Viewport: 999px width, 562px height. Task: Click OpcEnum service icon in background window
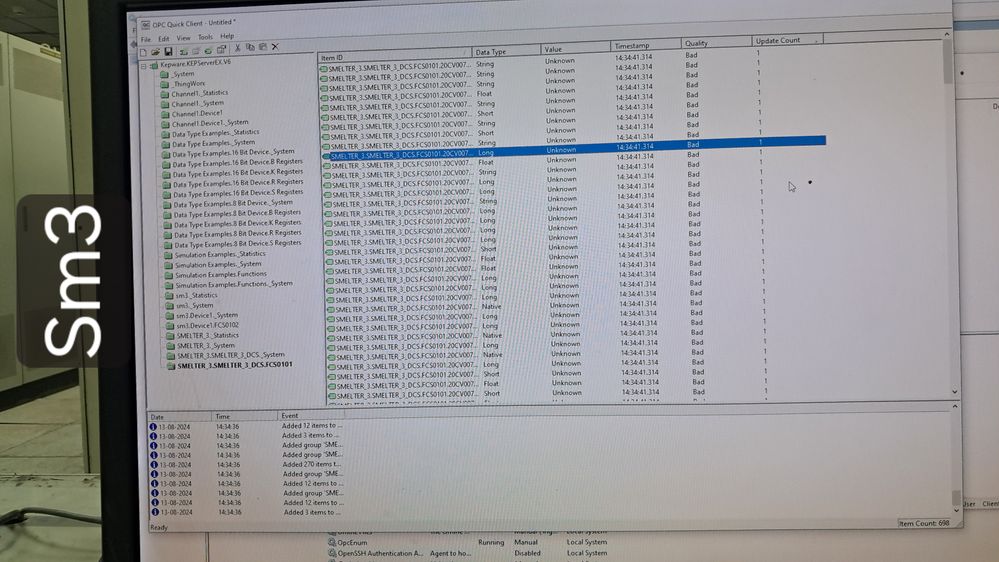click(332, 542)
